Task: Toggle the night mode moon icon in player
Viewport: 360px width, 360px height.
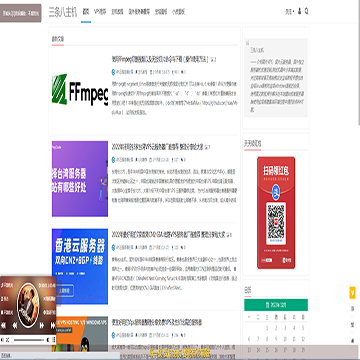Action: click(x=48, y=340)
